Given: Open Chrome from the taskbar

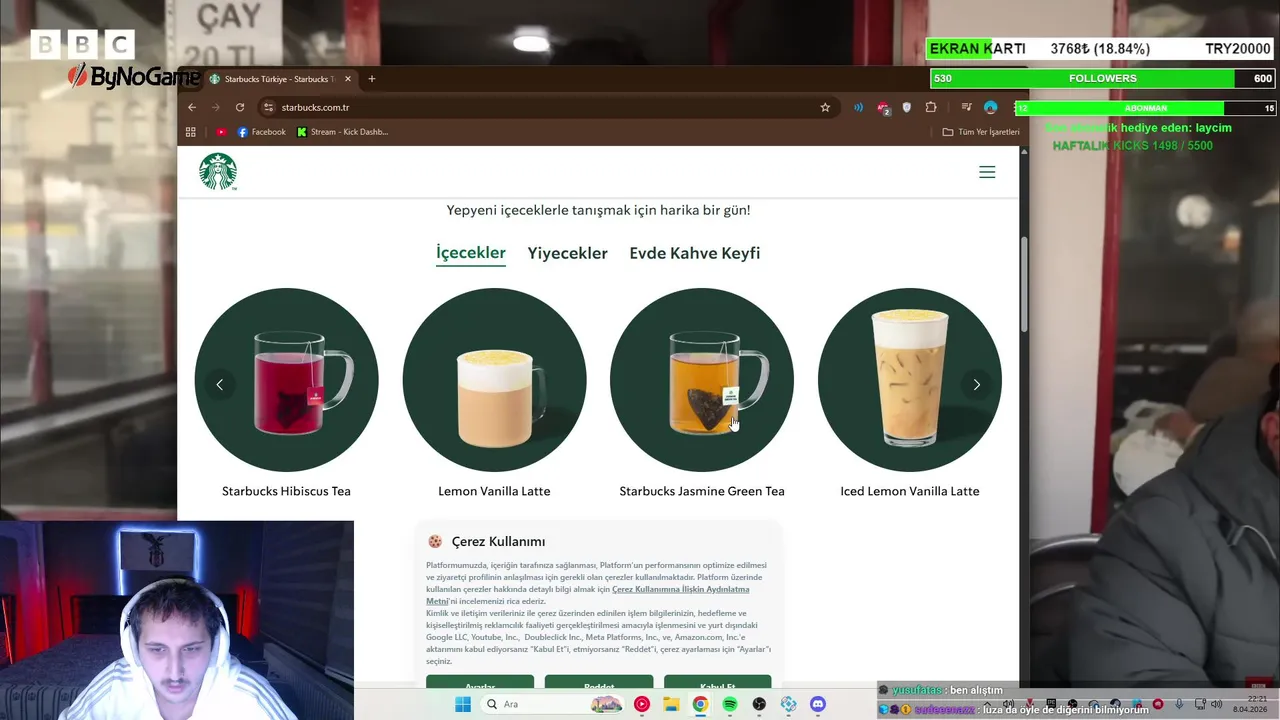Looking at the screenshot, I should point(700,704).
